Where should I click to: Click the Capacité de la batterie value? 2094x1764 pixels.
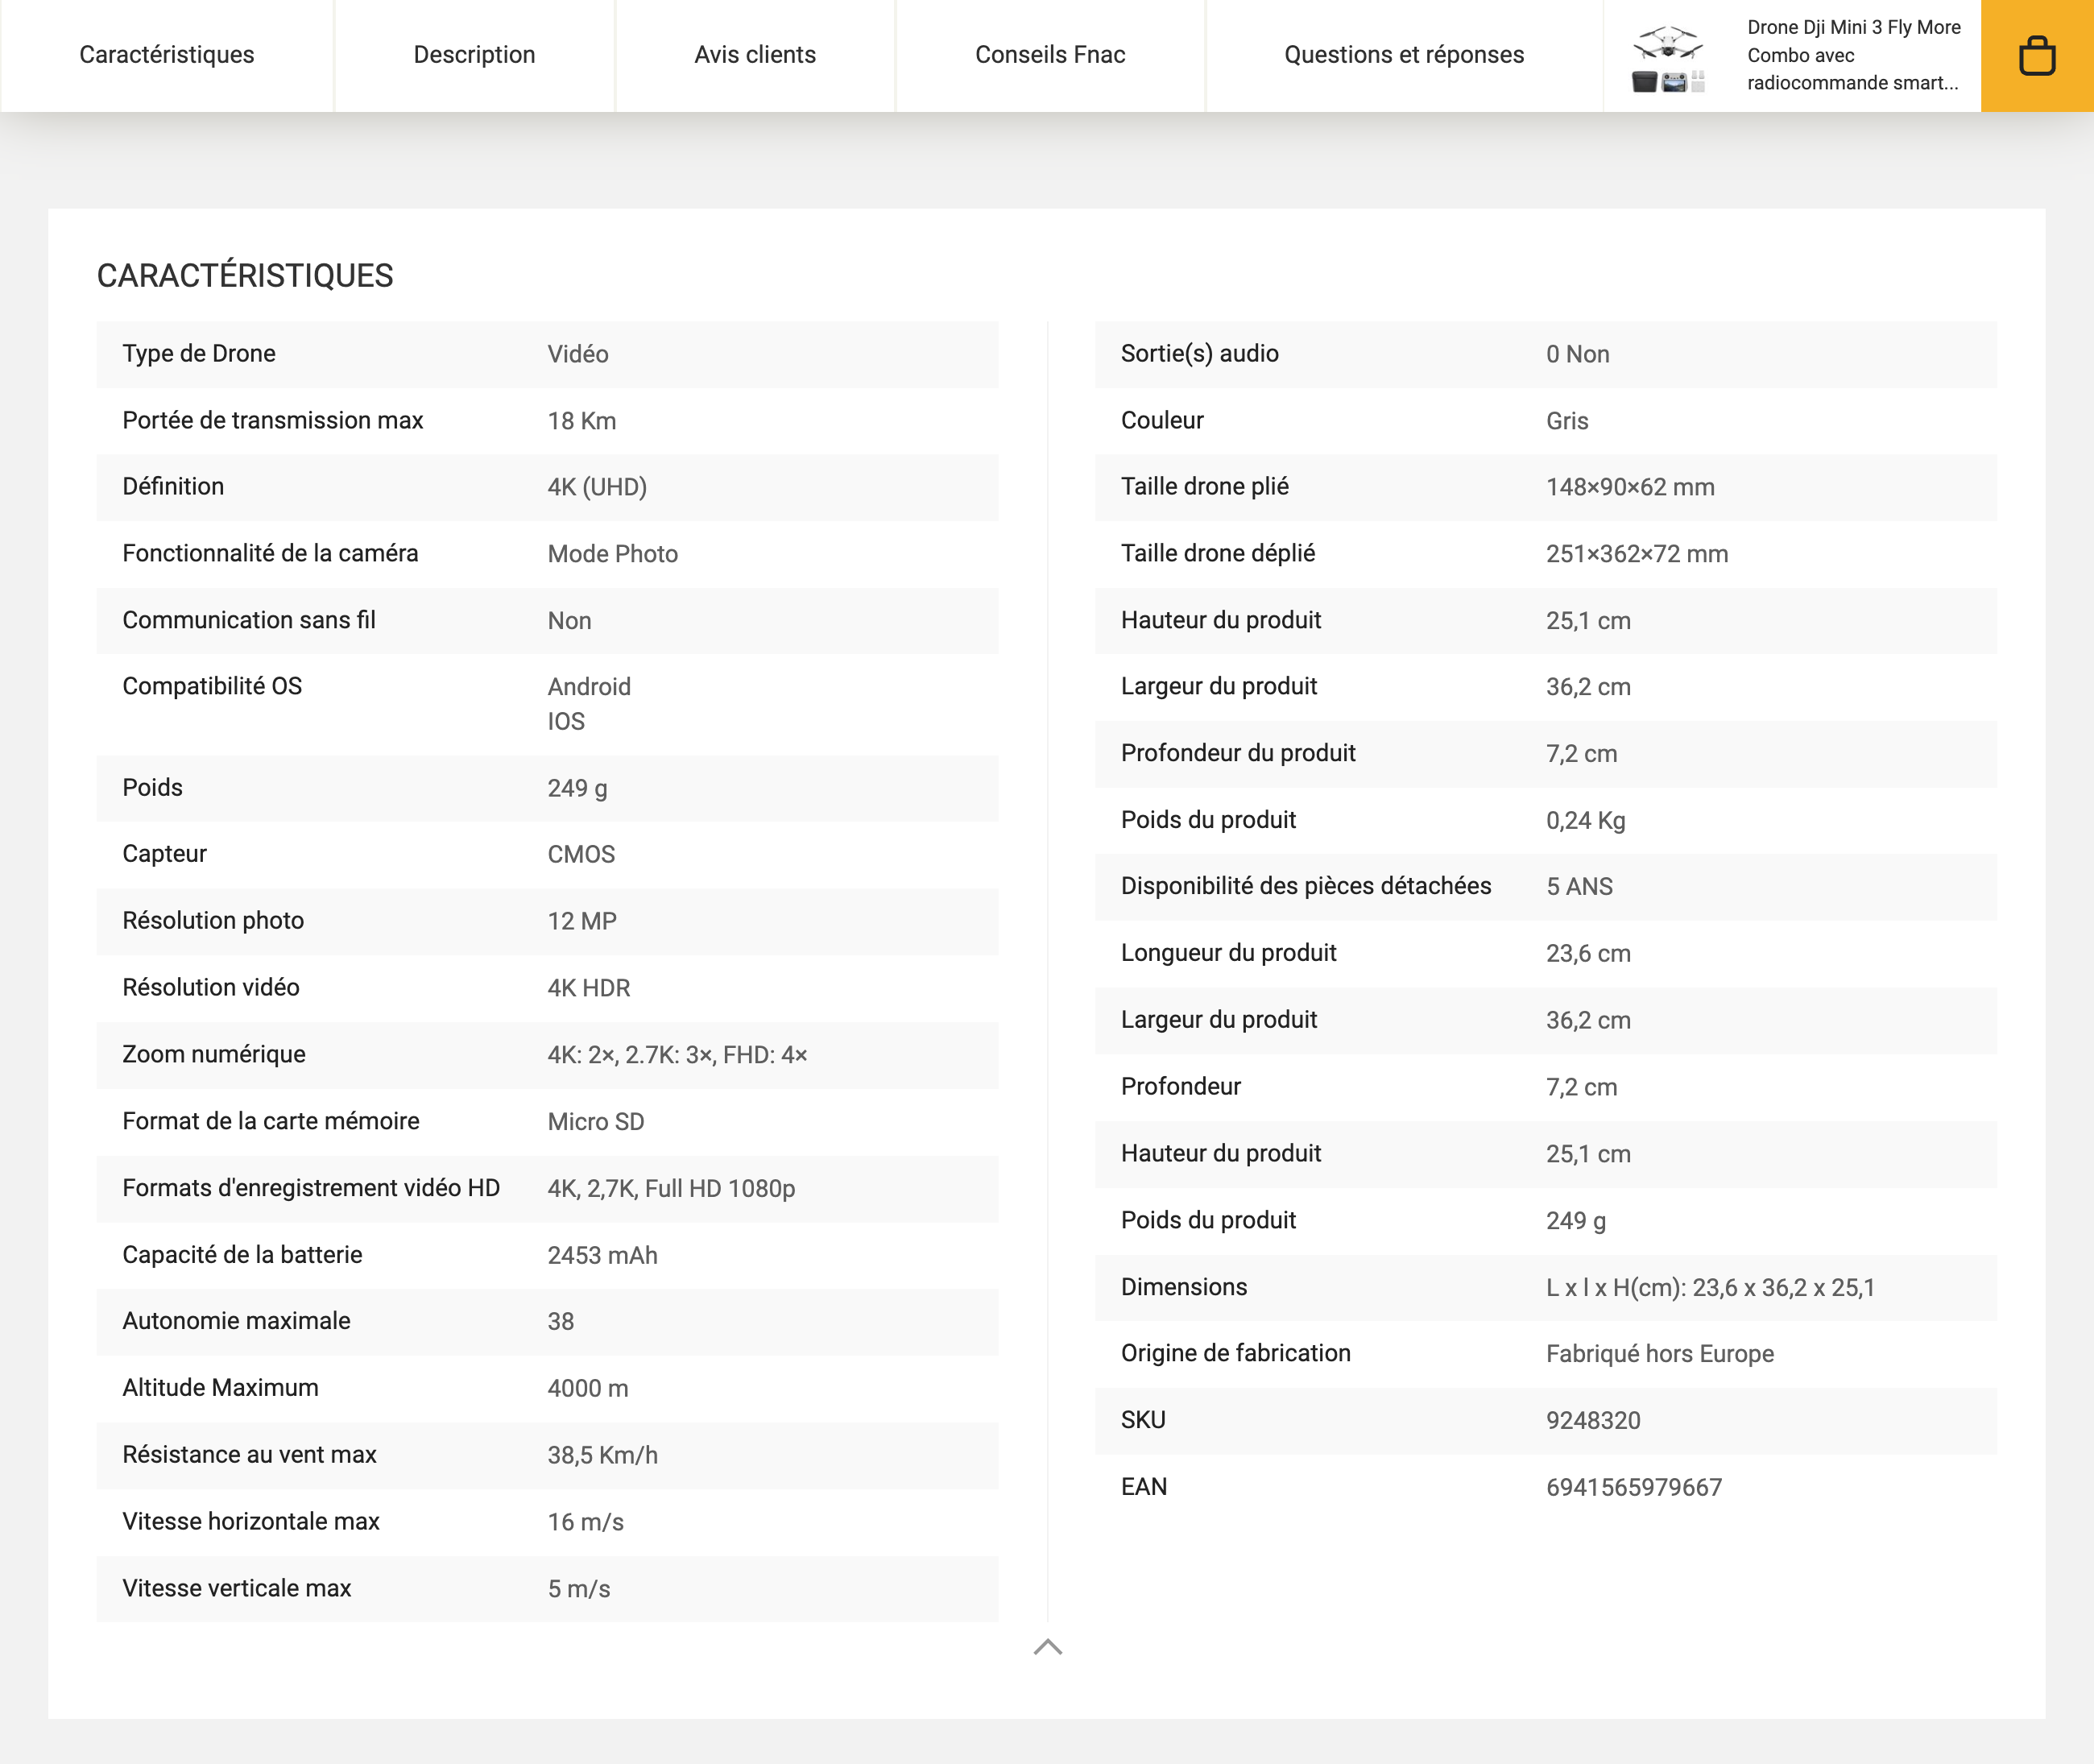602,1254
